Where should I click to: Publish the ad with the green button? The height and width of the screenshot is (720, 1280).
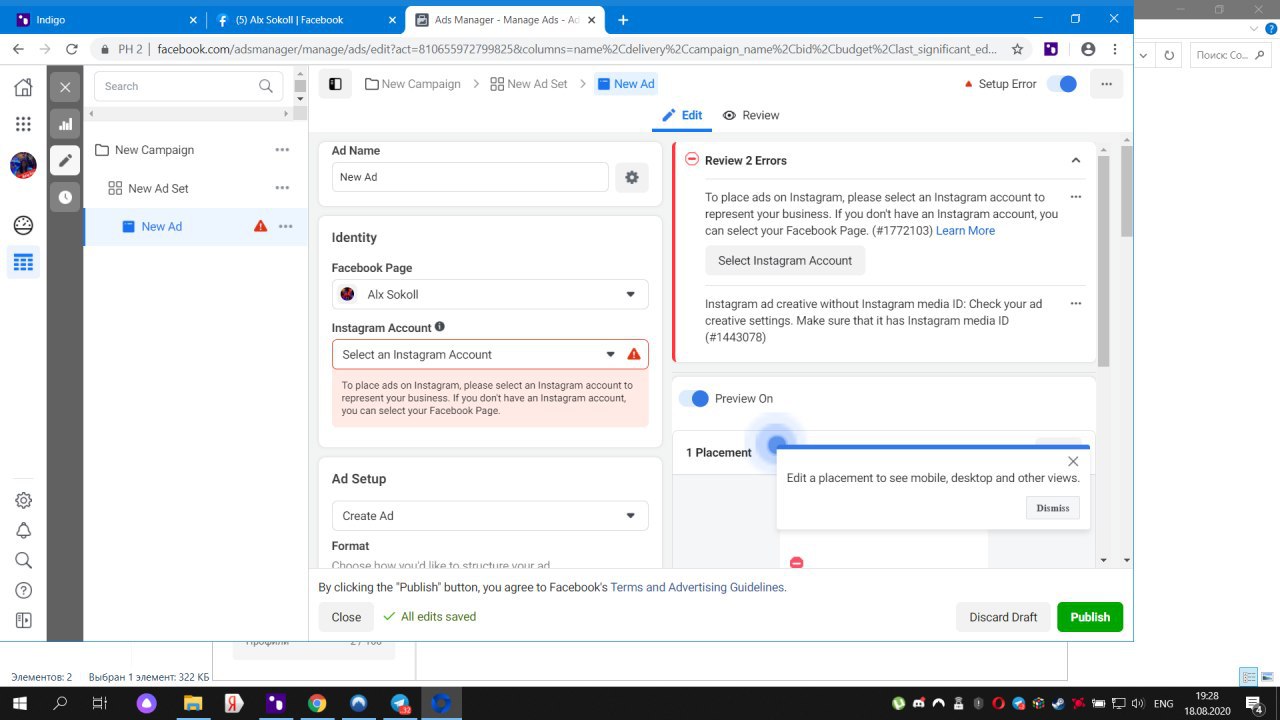tap(1090, 617)
